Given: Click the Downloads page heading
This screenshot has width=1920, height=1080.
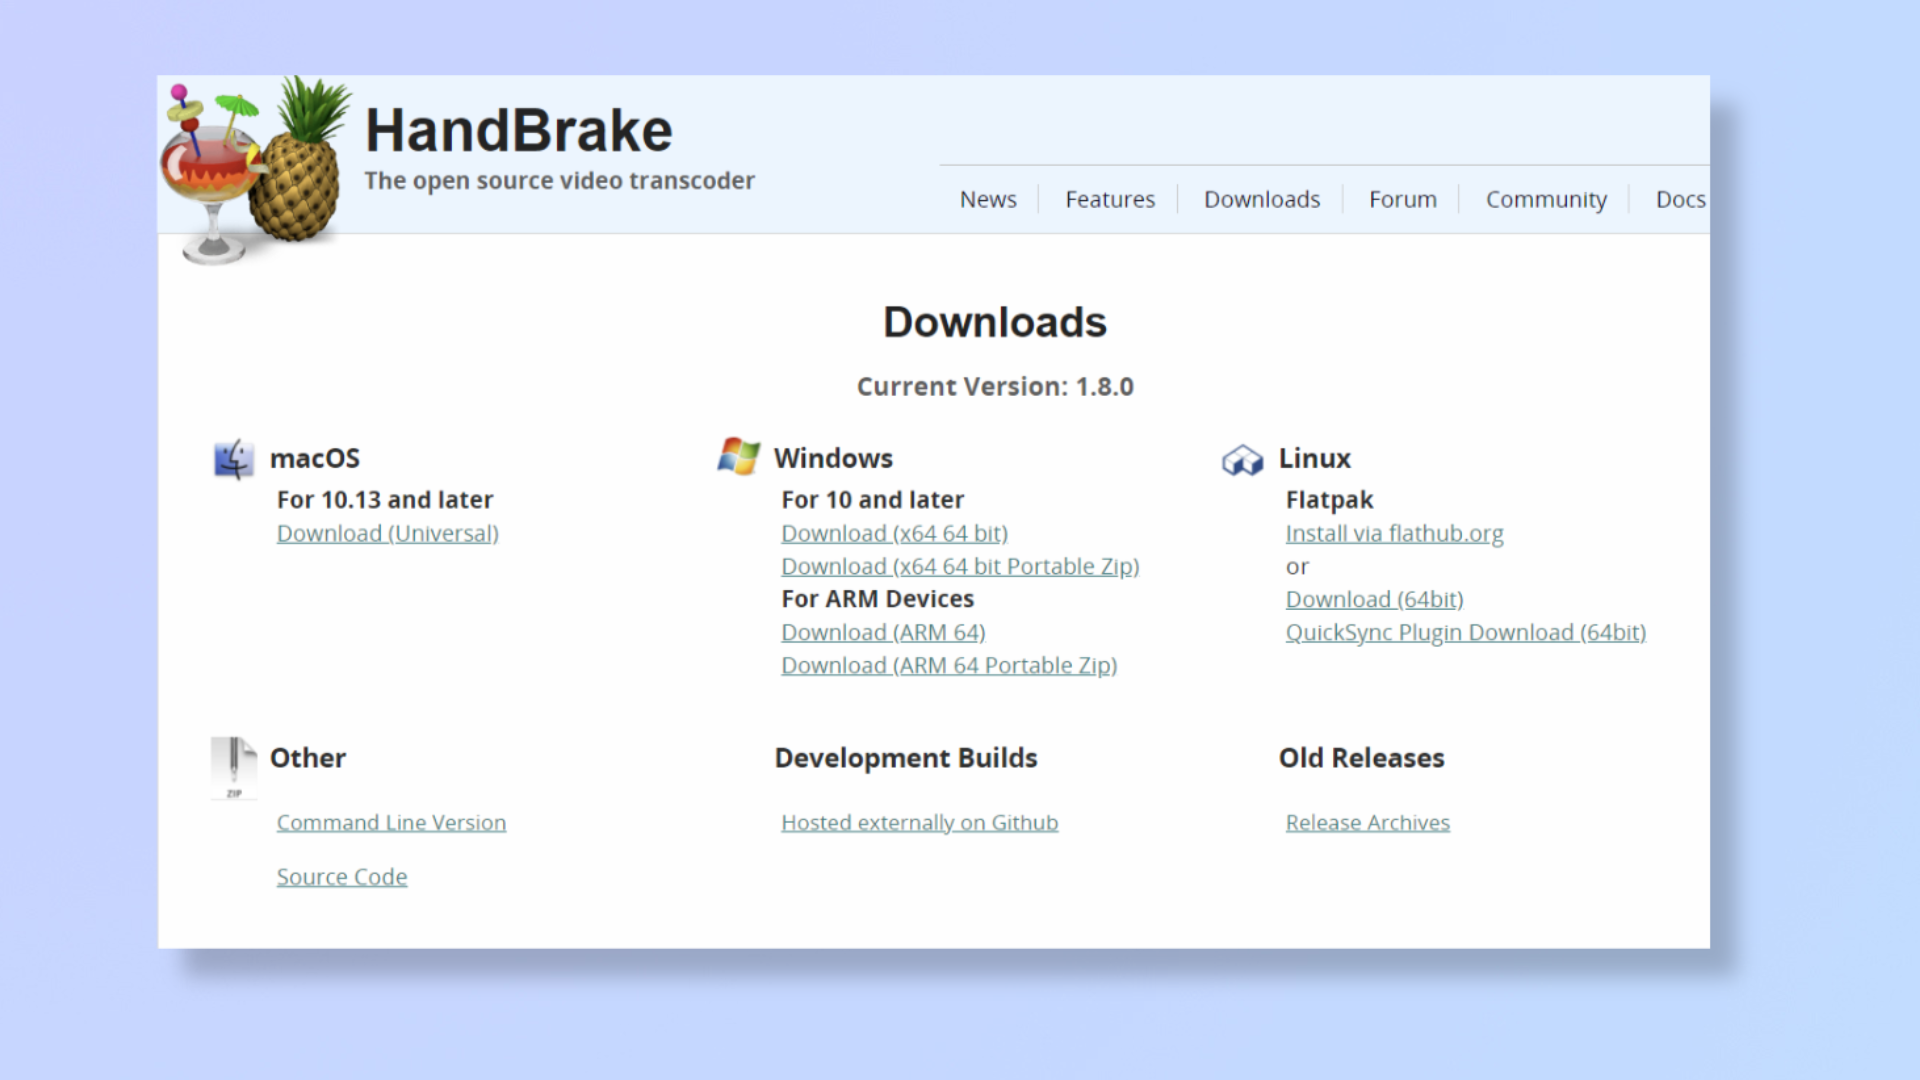Looking at the screenshot, I should coord(995,322).
